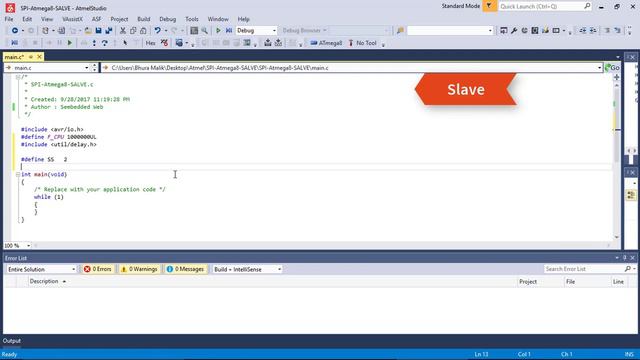The height and width of the screenshot is (360, 640).
Task: Sort by the File column header
Action: [x=570, y=282]
